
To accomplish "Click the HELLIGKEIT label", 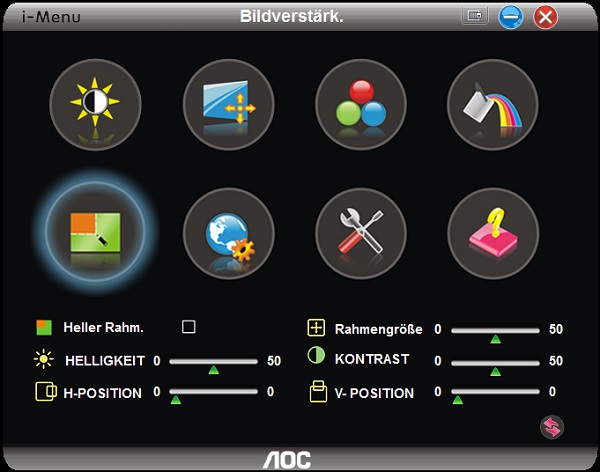I will (x=105, y=361).
